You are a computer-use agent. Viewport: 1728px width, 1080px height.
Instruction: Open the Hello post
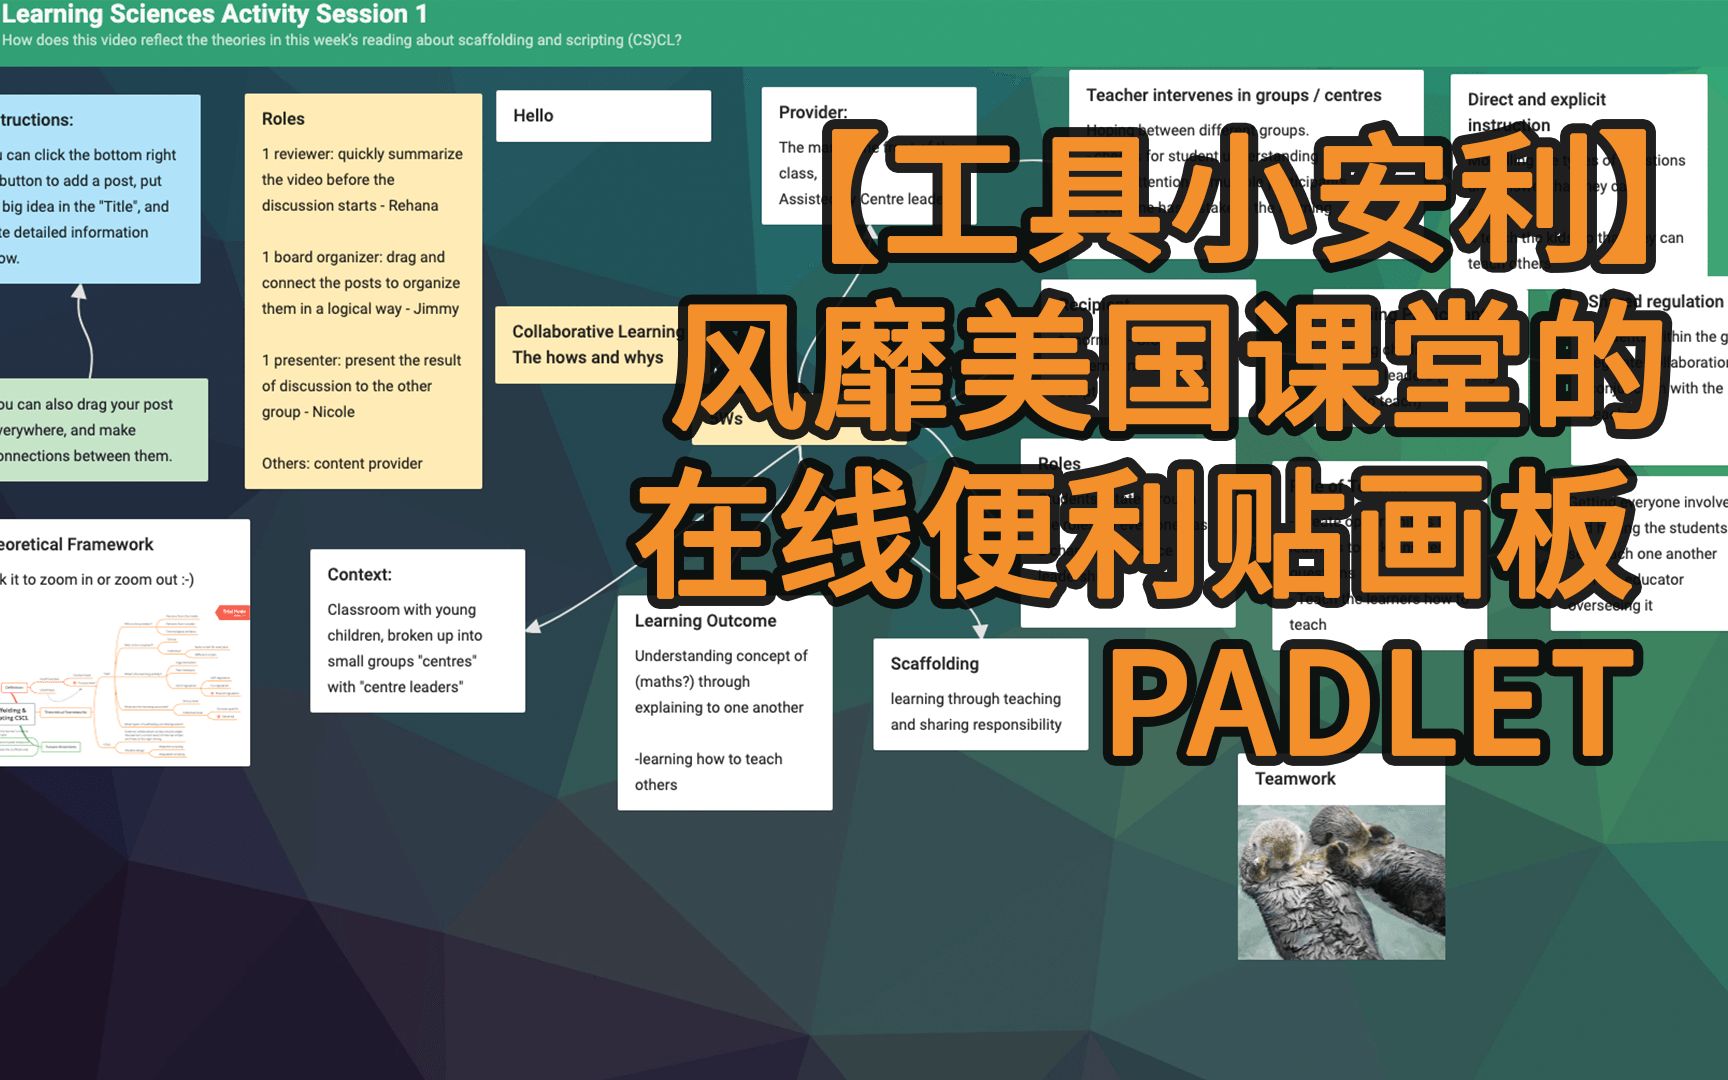click(603, 116)
